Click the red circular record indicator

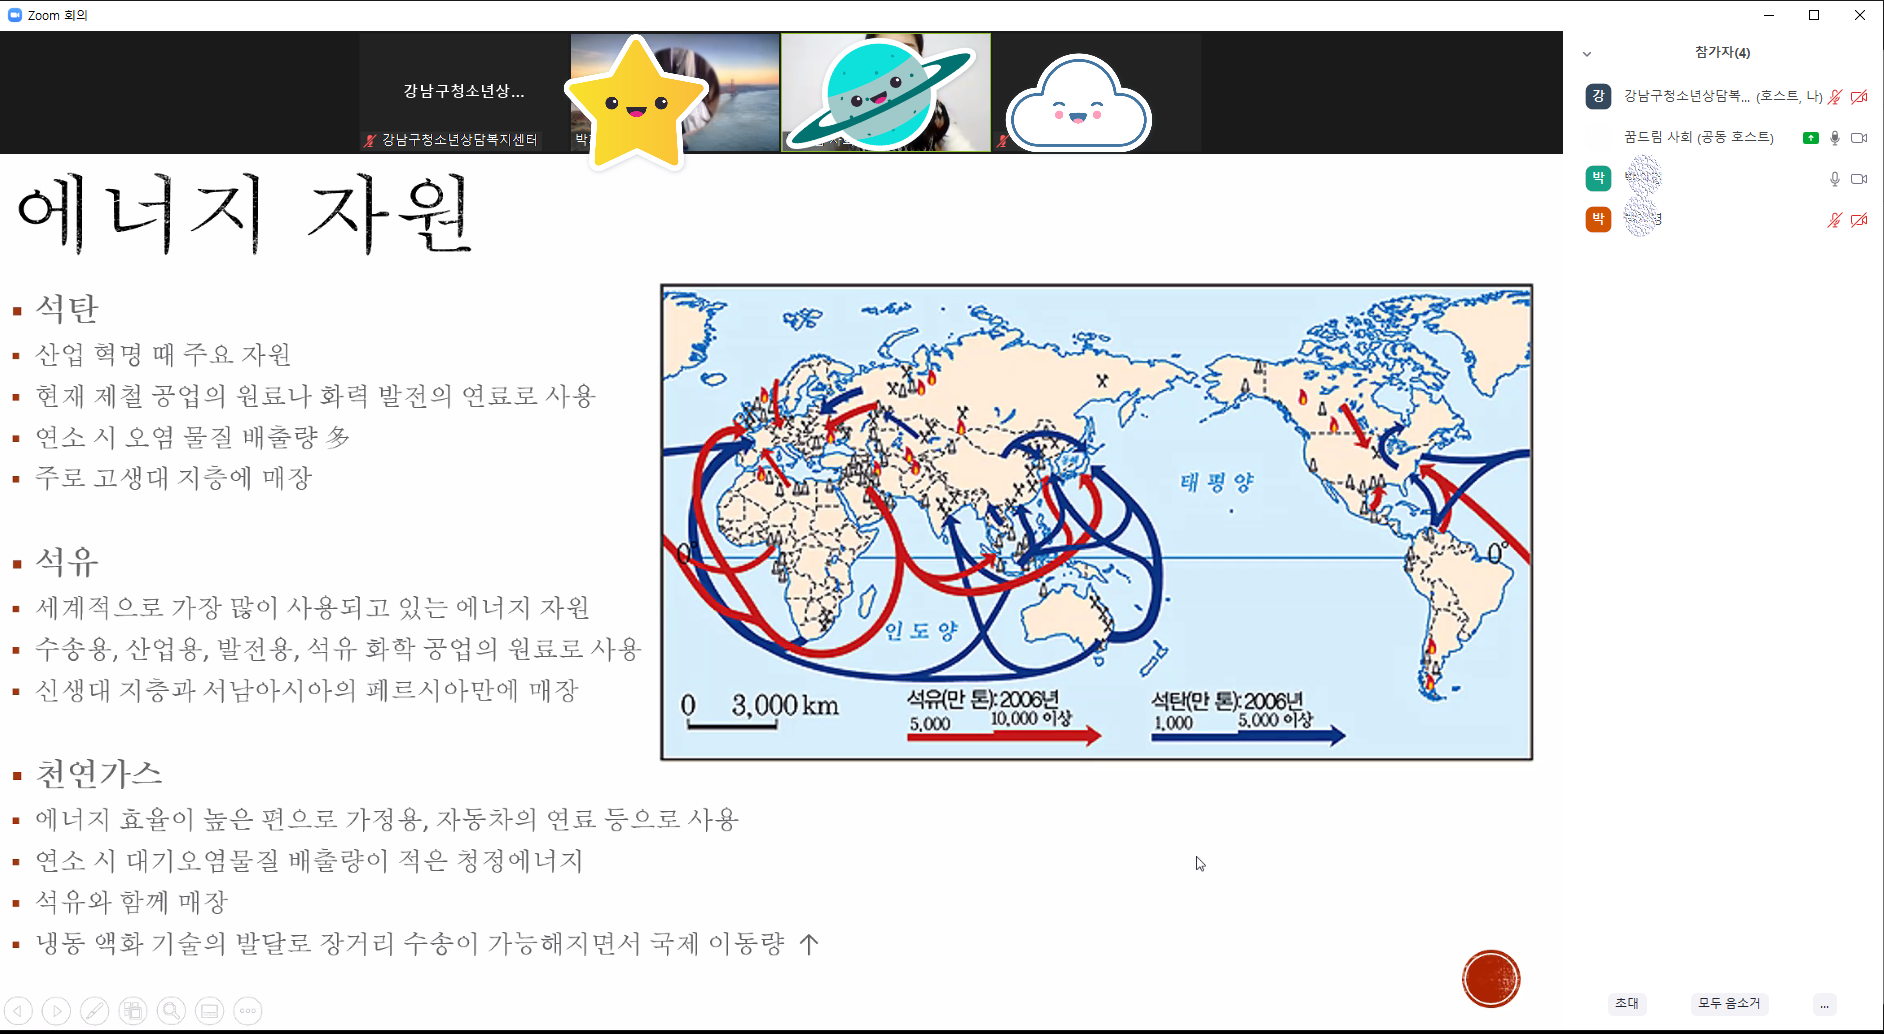[x=1490, y=978]
